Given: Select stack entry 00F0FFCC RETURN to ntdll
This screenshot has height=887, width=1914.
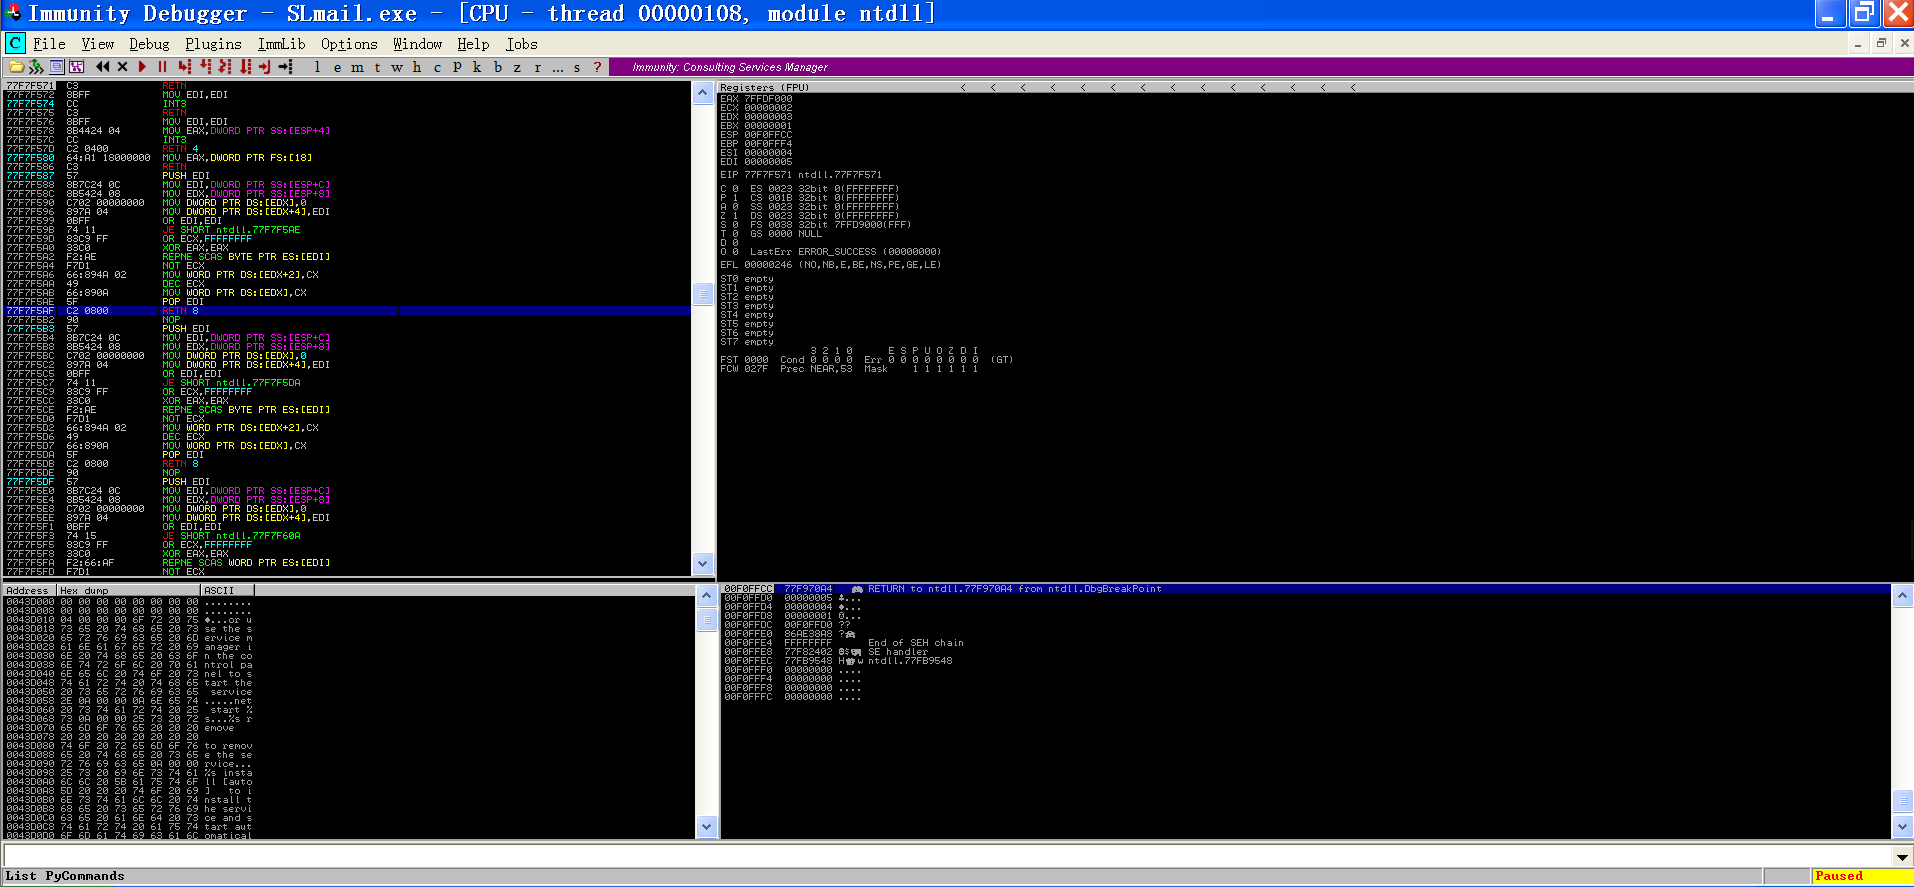Looking at the screenshot, I should tap(1305, 589).
